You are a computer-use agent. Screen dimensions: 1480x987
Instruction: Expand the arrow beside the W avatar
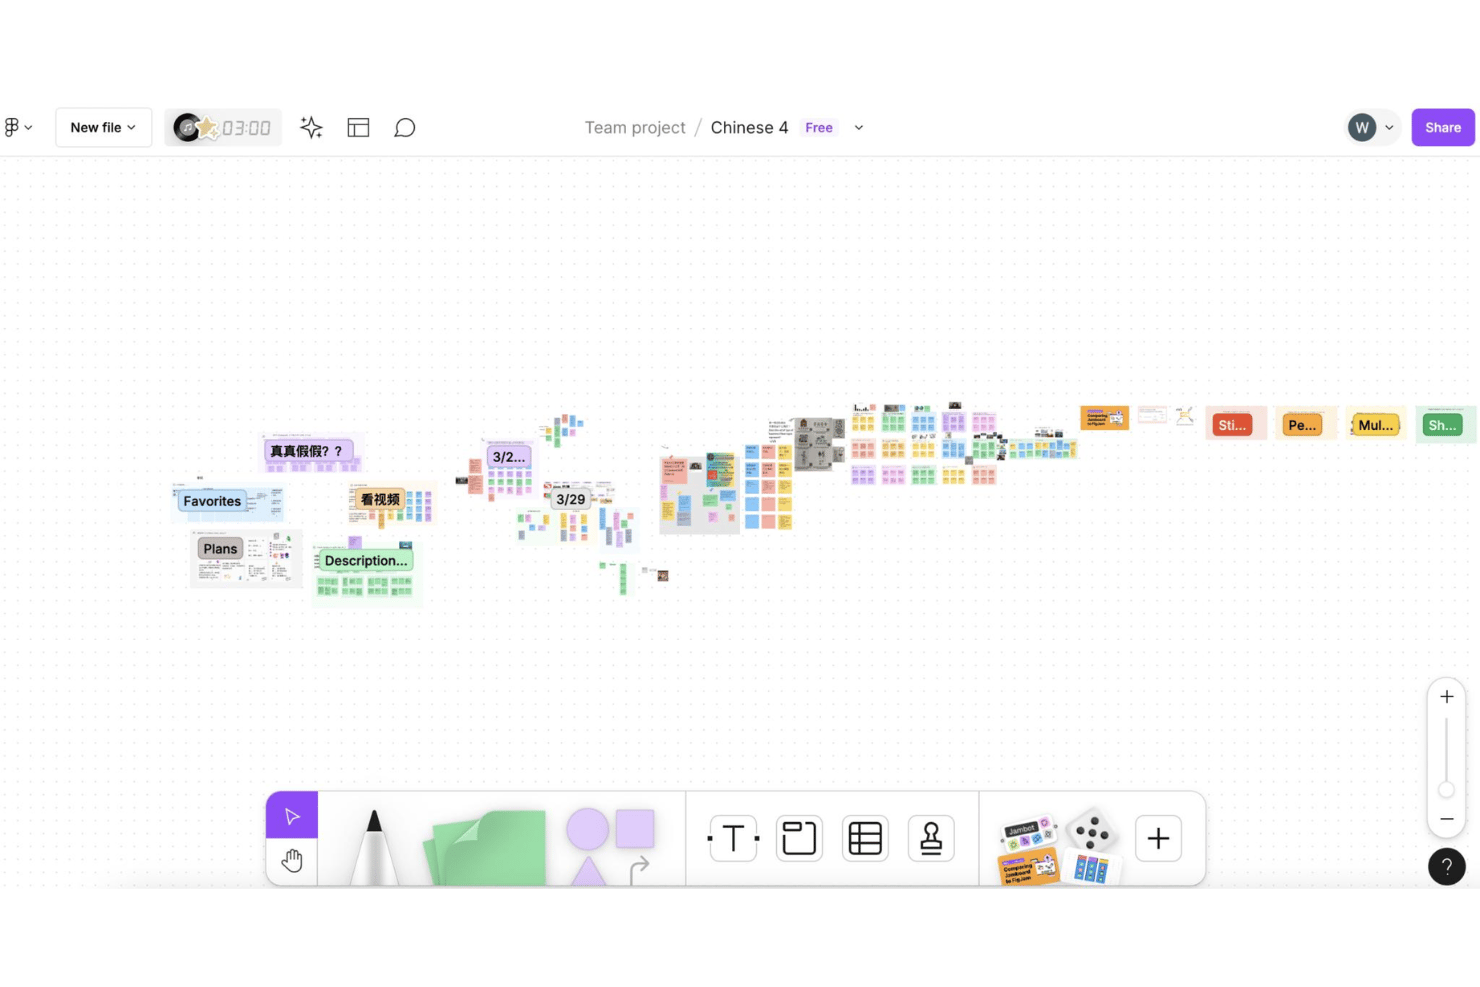point(1389,127)
